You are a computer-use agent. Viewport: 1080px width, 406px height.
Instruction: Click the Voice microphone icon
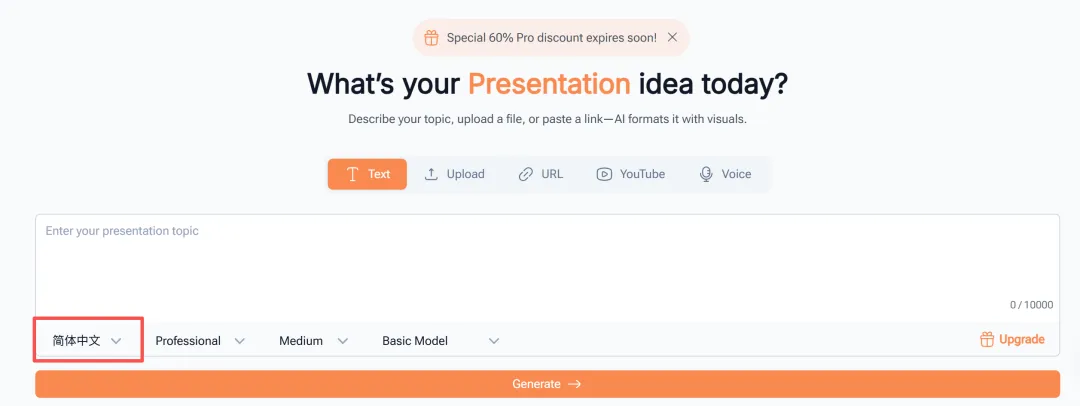[x=707, y=174]
